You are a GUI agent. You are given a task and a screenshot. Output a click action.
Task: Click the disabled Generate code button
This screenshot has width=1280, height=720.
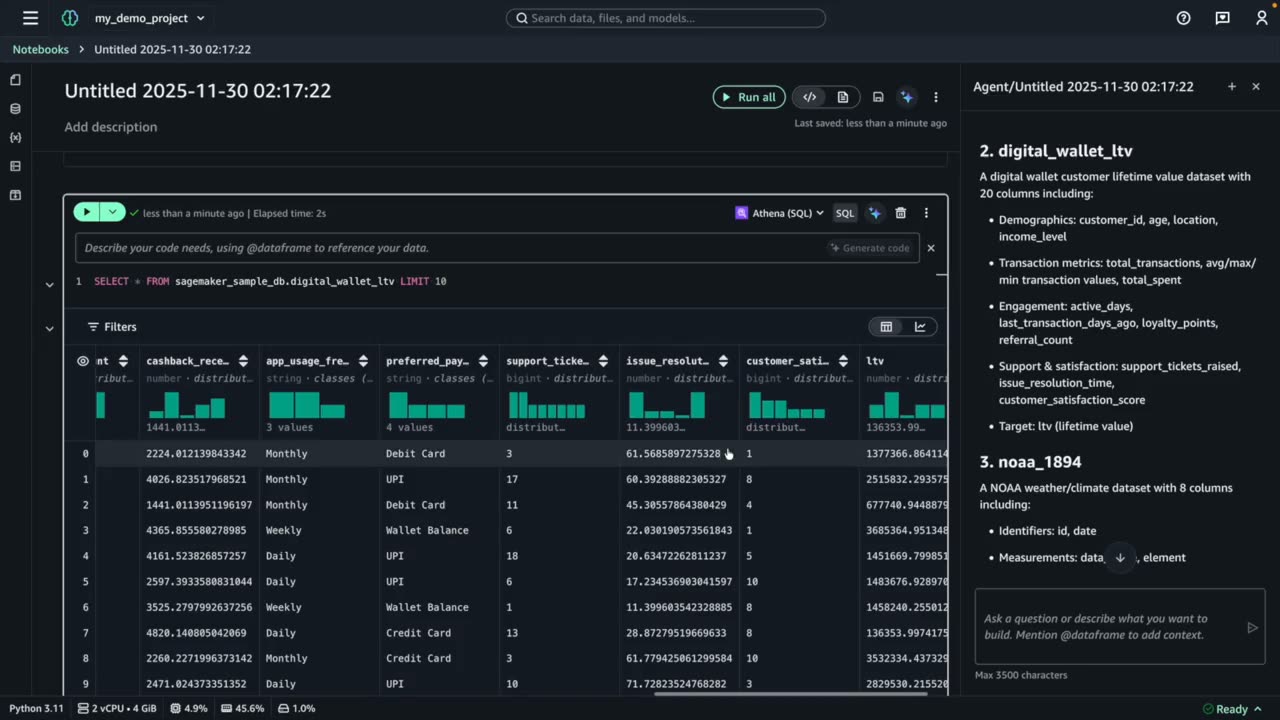pos(869,248)
